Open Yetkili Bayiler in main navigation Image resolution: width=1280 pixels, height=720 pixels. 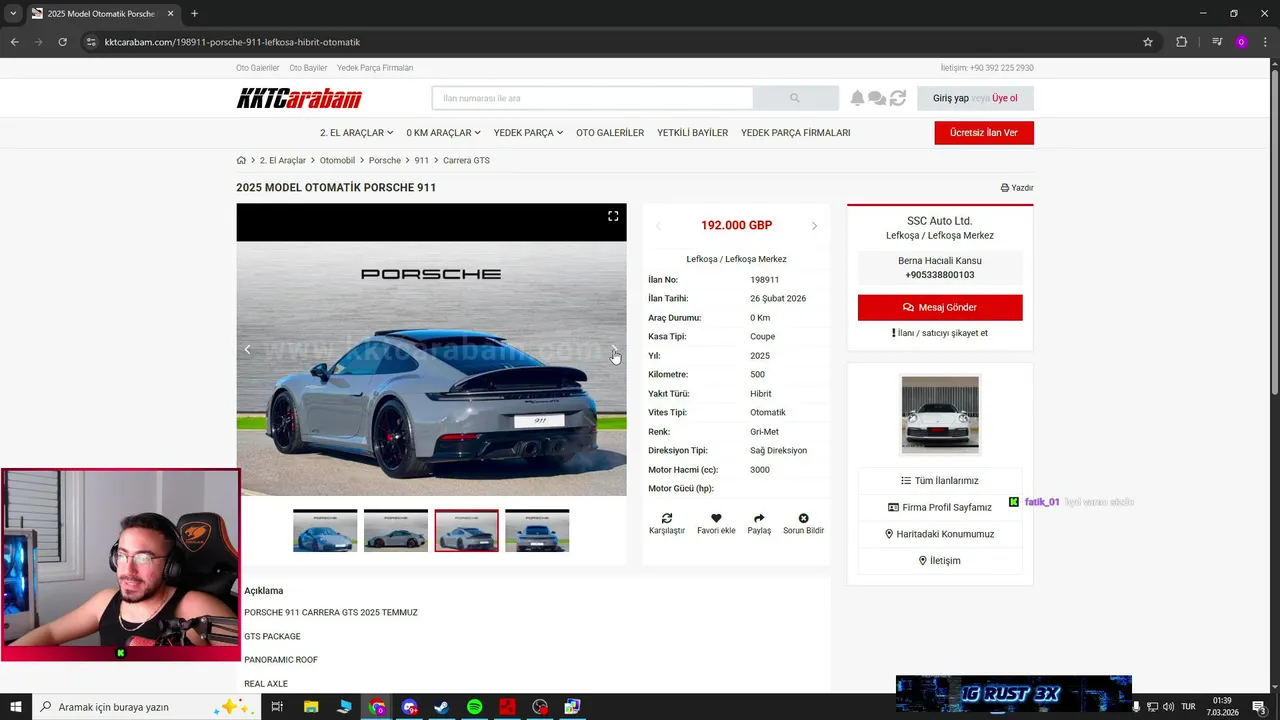[x=692, y=133]
